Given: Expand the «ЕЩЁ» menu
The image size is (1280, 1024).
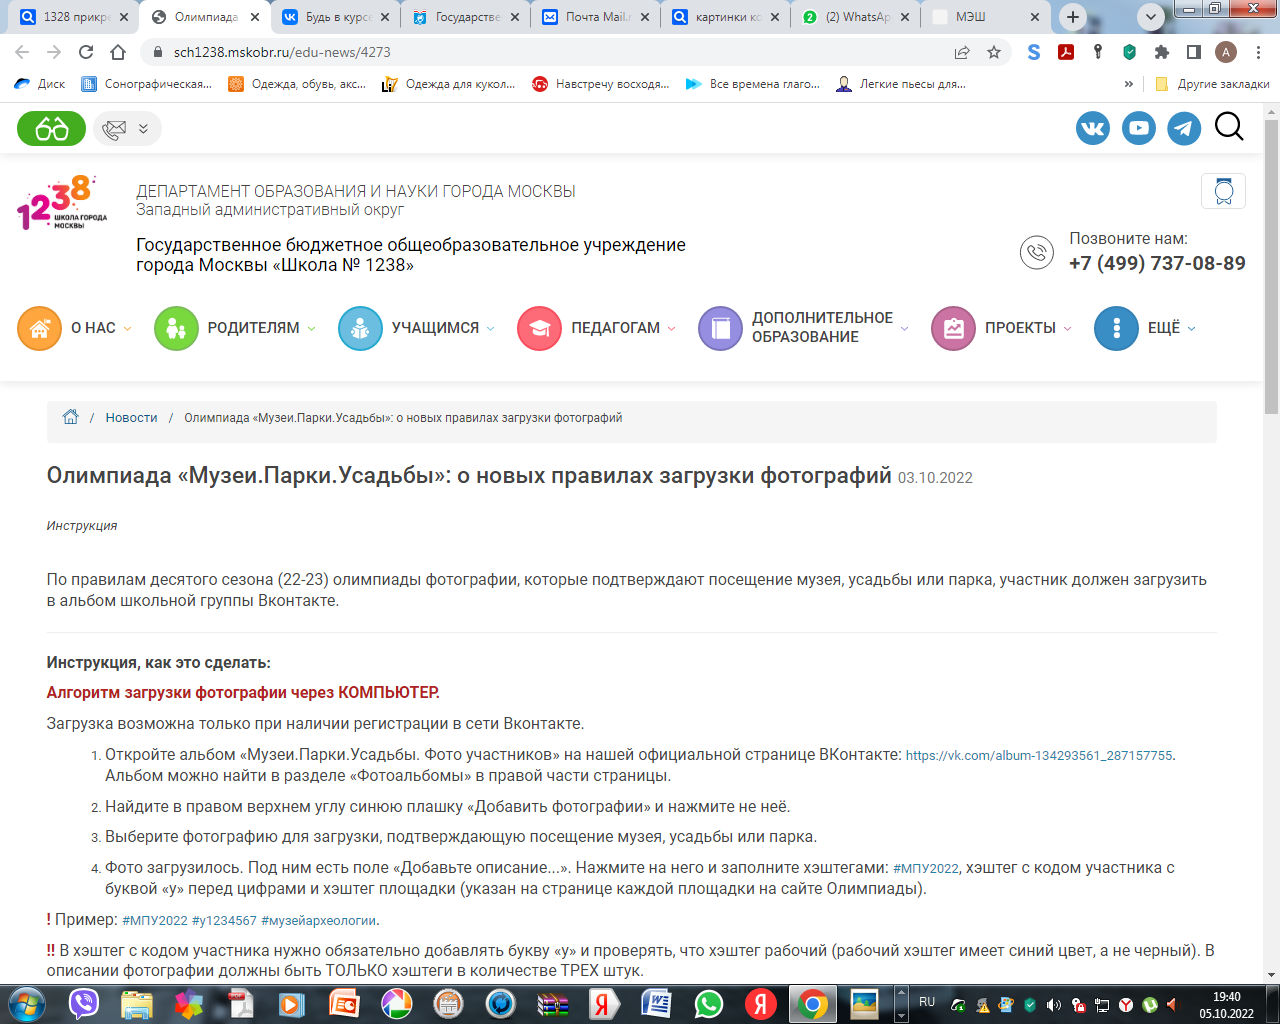Looking at the screenshot, I should 1146,328.
